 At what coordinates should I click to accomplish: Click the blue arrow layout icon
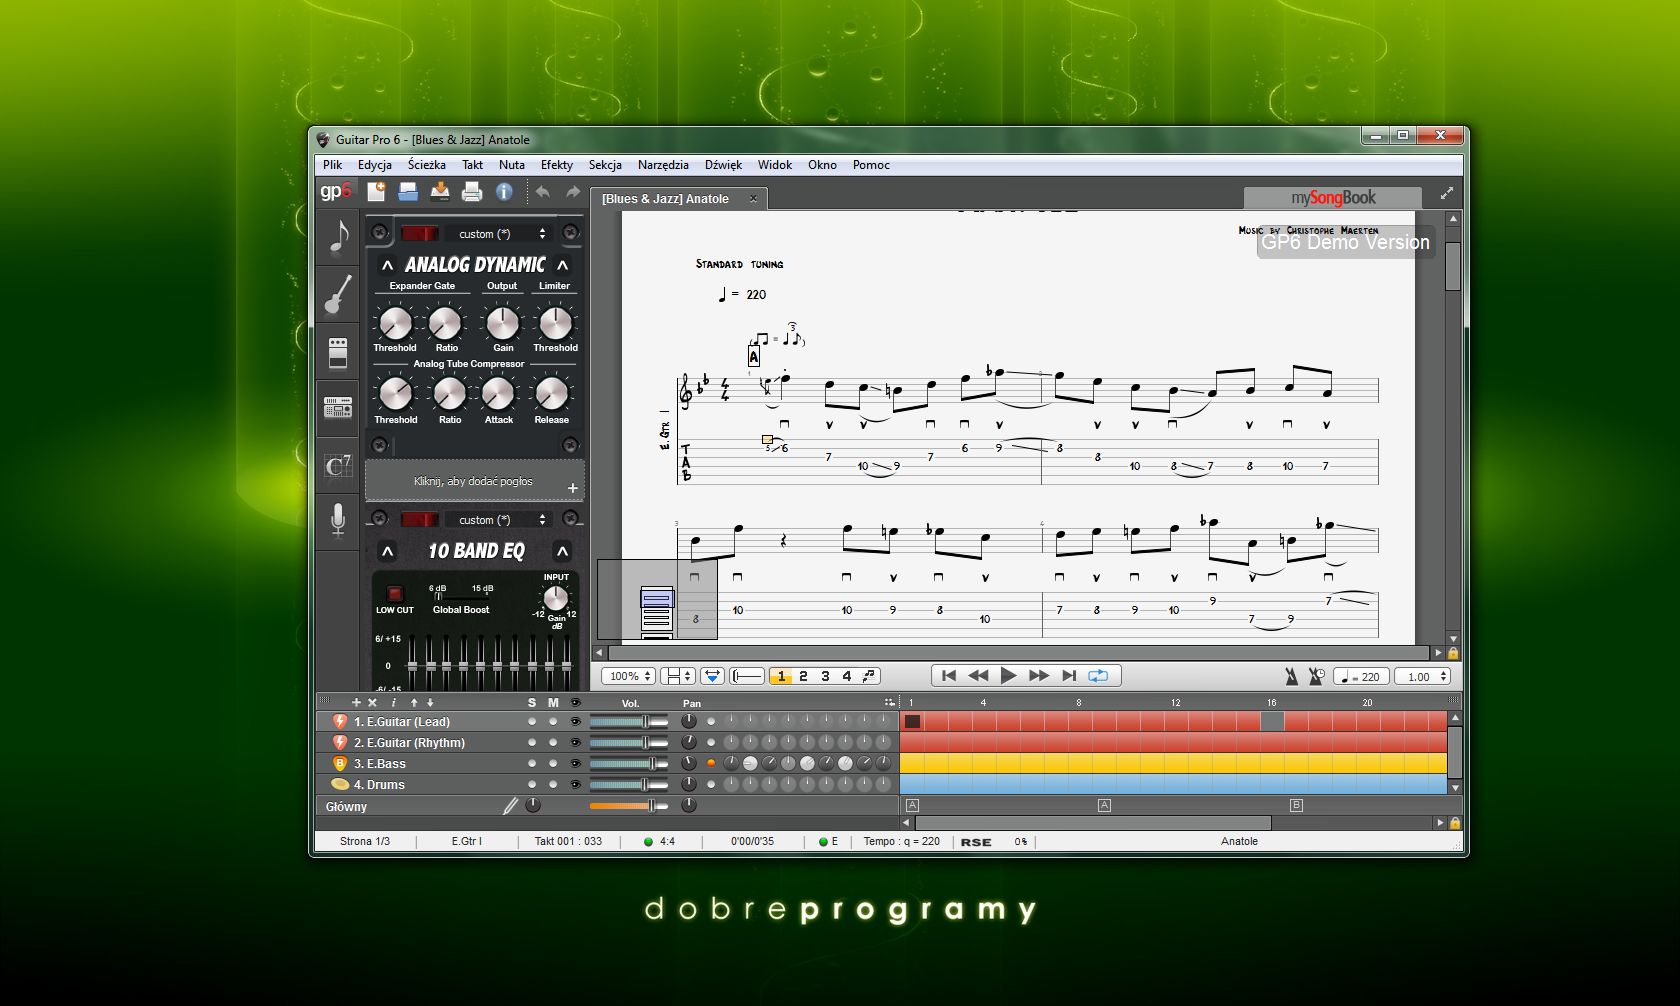(712, 676)
